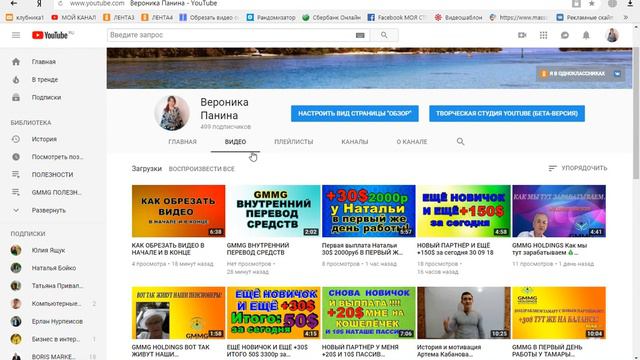Open the account avatar menu

(612, 35)
